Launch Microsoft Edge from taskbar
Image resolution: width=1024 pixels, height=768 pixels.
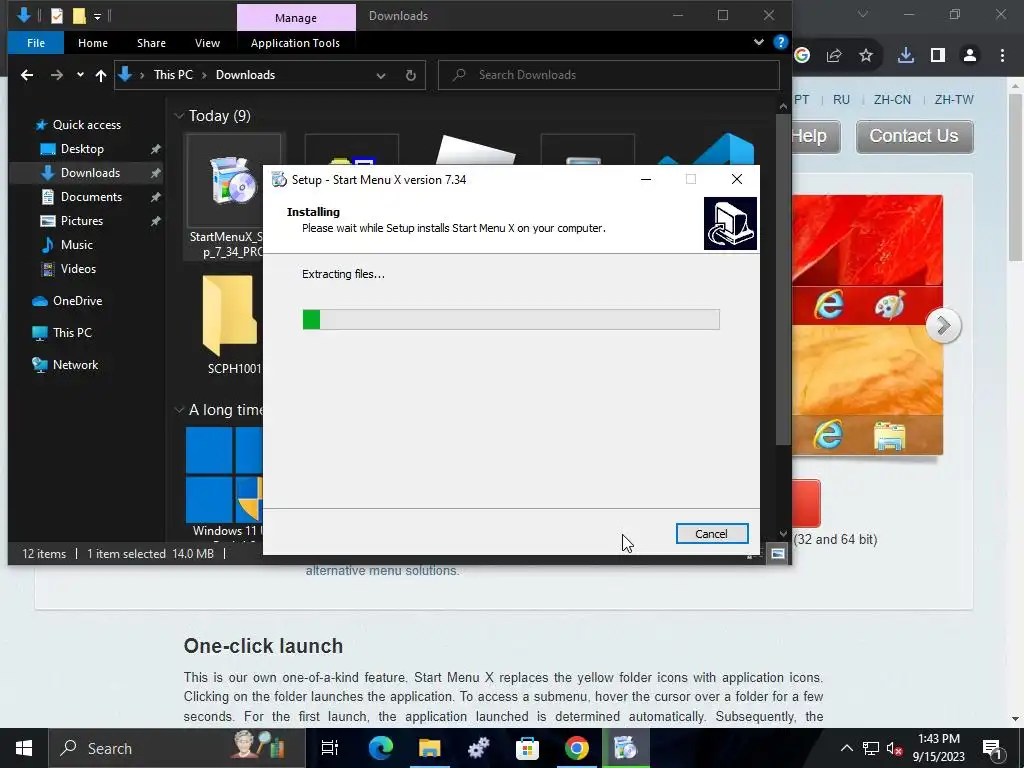(380, 748)
